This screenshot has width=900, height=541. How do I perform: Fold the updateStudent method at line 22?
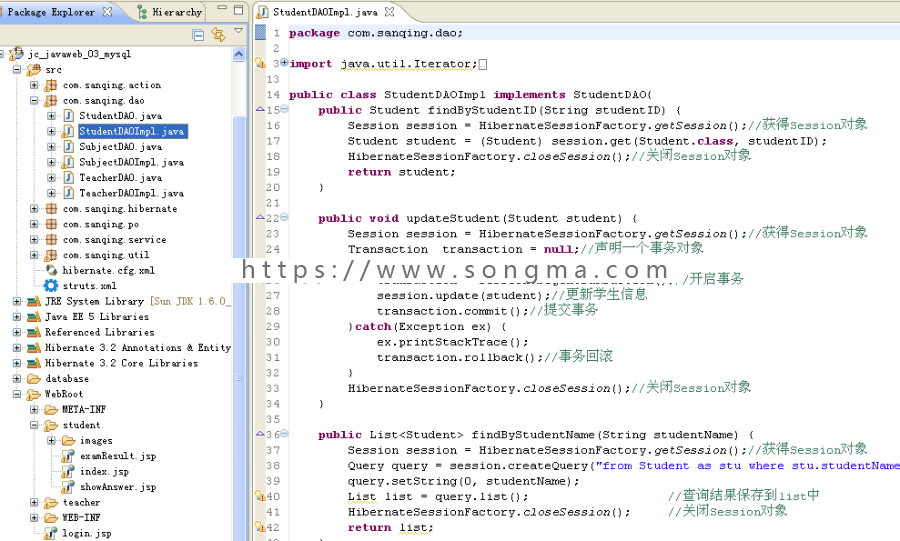tap(284, 217)
